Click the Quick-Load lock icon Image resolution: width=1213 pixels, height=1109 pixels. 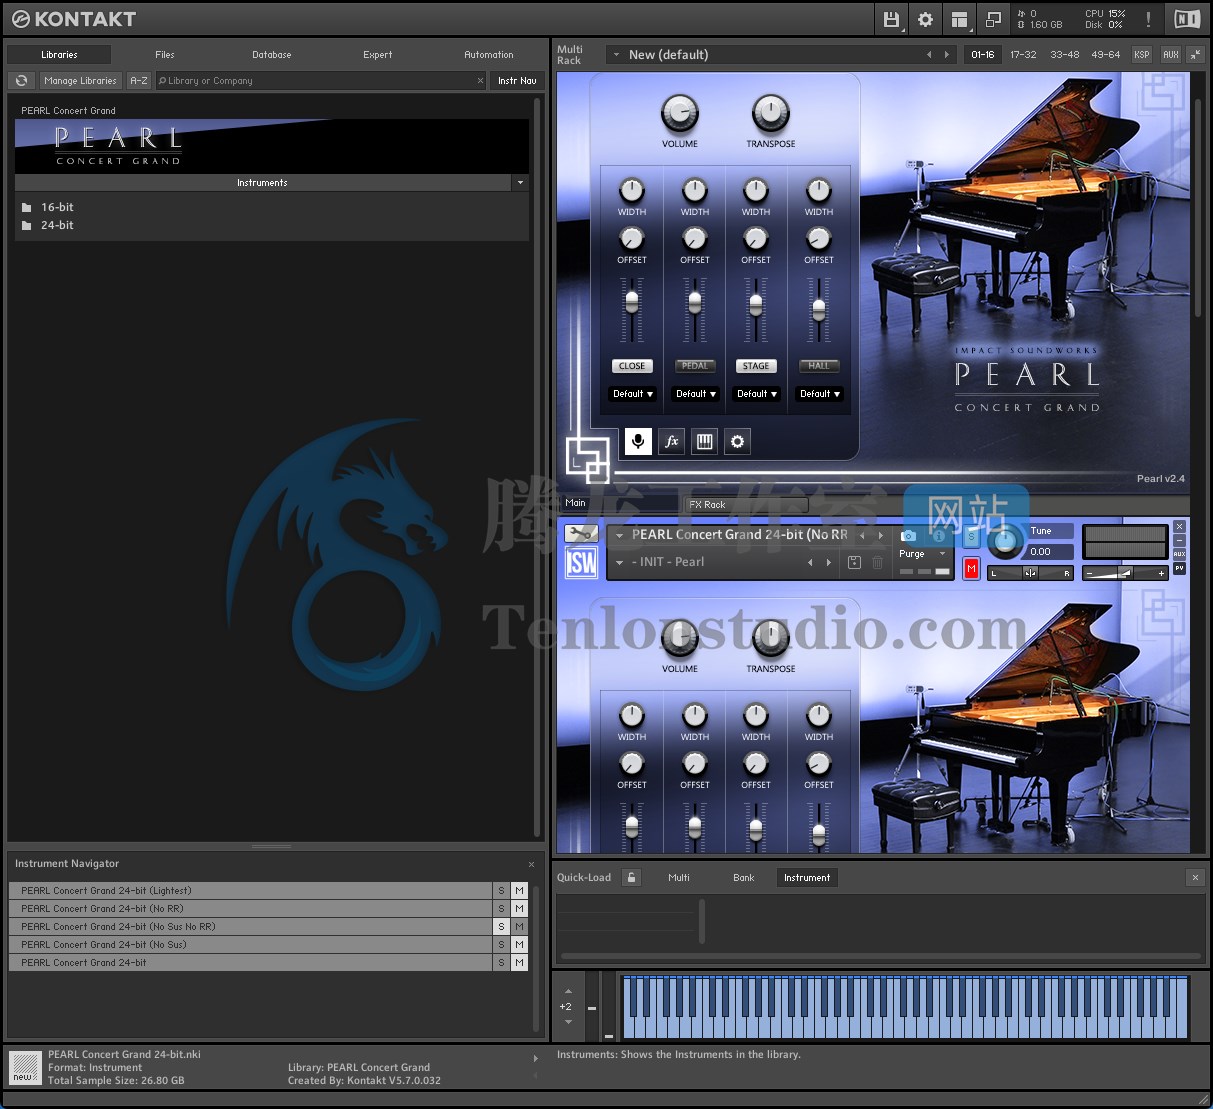[631, 877]
